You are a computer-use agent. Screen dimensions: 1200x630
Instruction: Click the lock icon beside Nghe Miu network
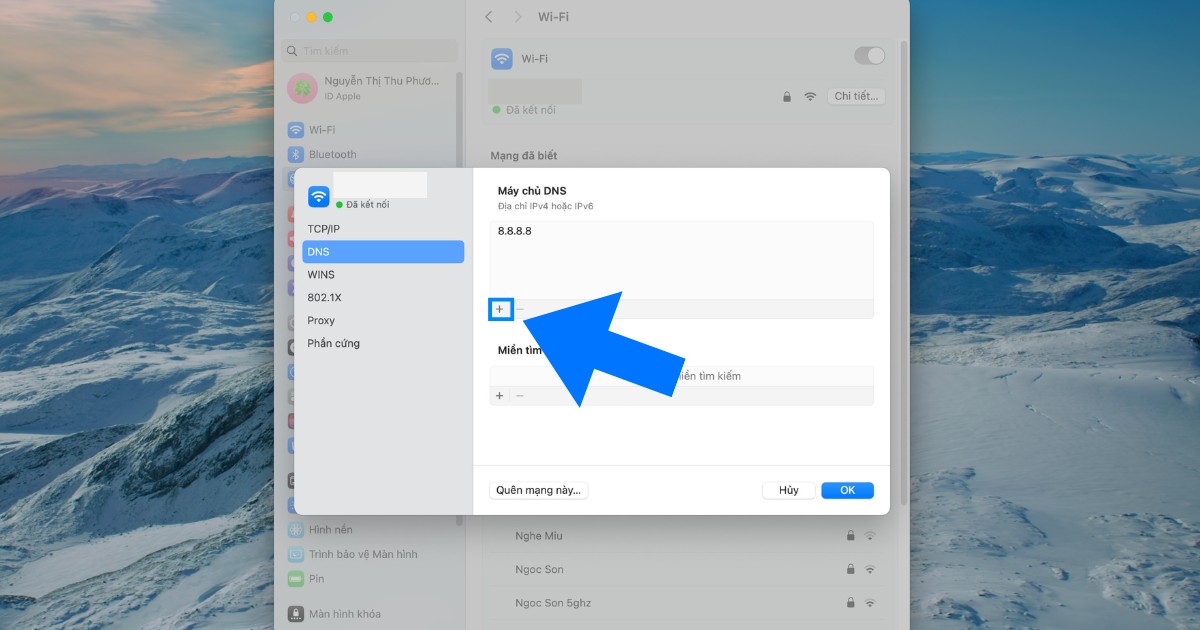click(x=851, y=535)
